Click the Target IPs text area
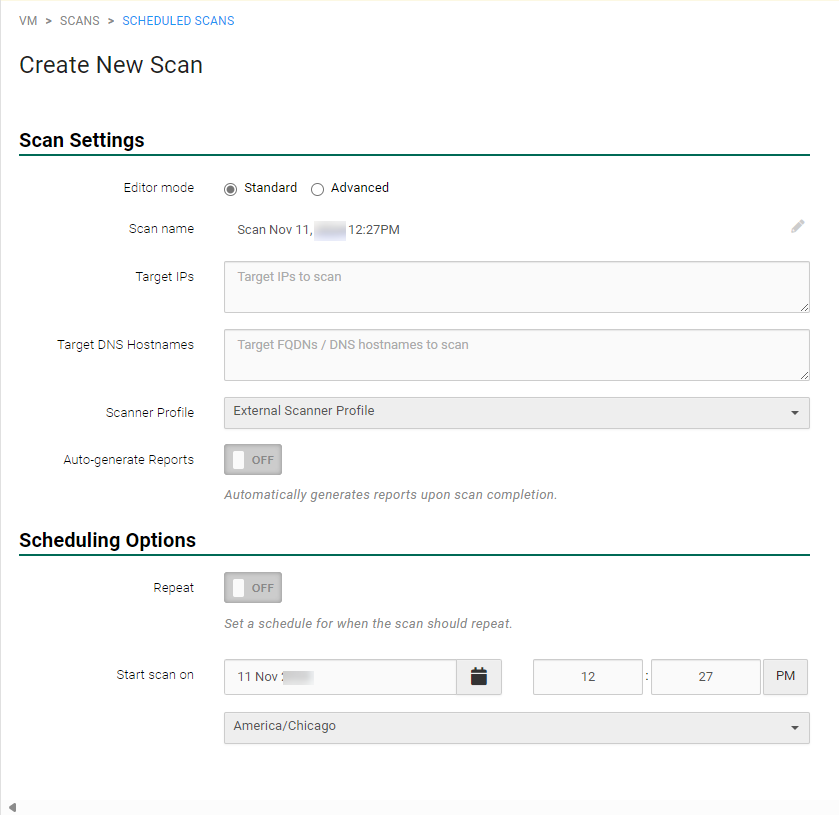The width and height of the screenshot is (839, 815). [x=516, y=287]
